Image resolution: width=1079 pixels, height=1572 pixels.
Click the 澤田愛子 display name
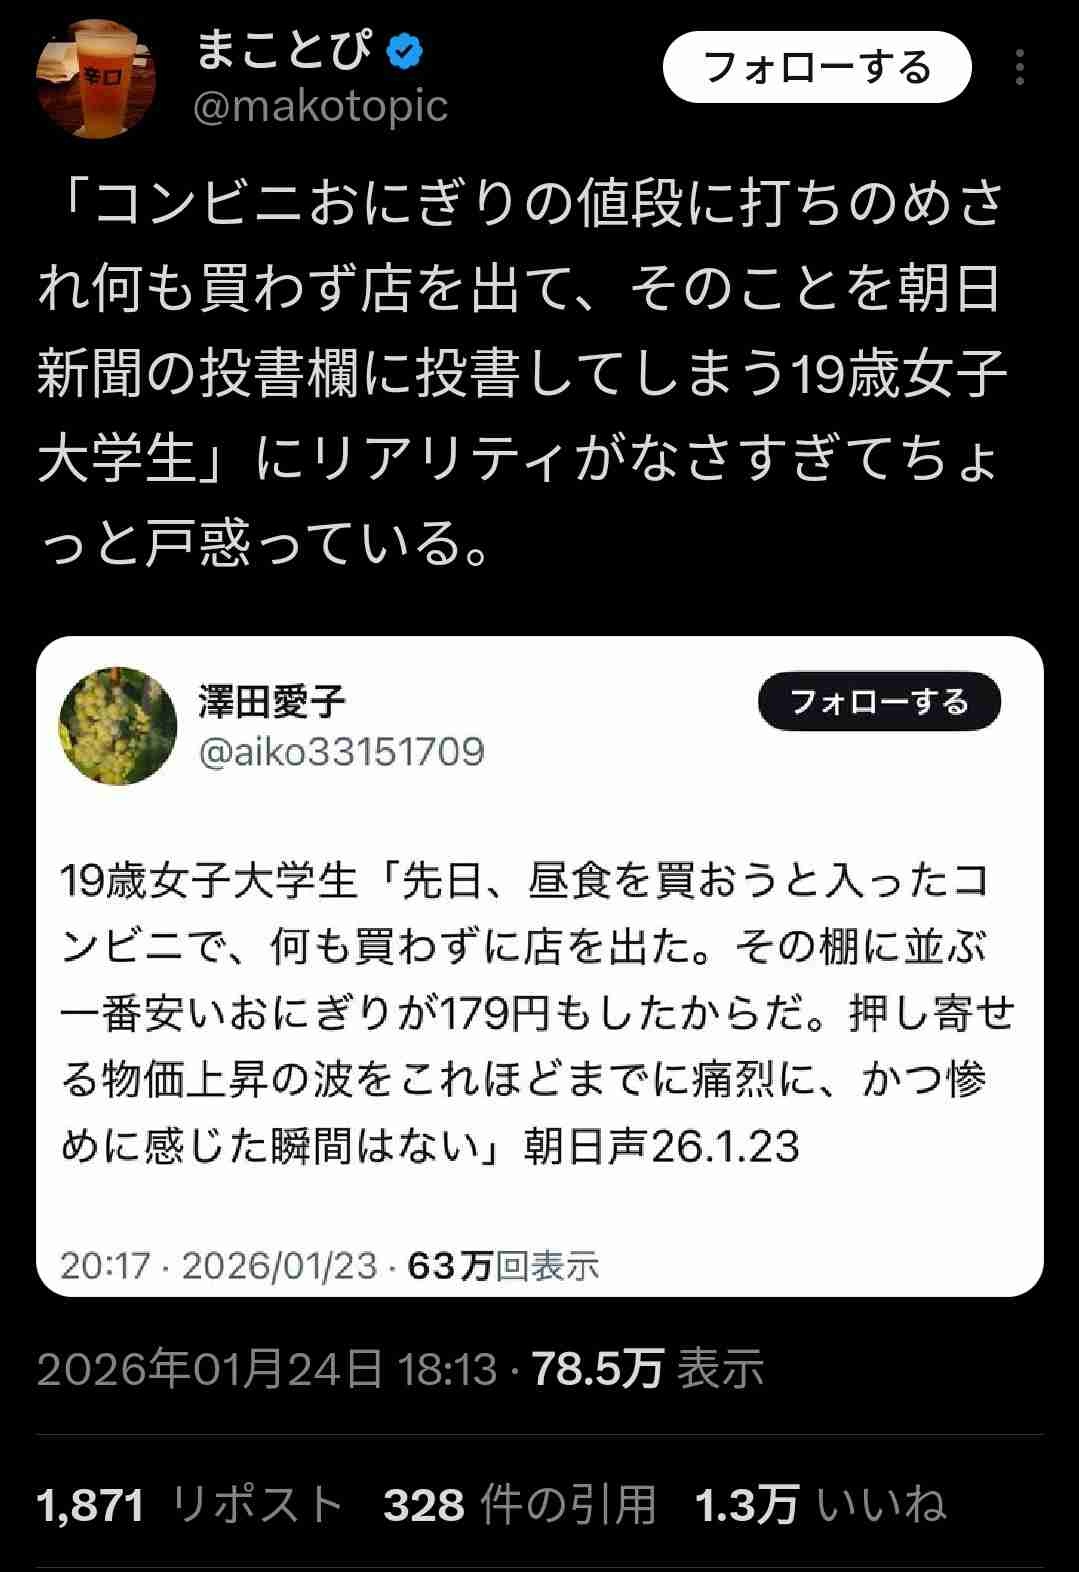pos(272,702)
